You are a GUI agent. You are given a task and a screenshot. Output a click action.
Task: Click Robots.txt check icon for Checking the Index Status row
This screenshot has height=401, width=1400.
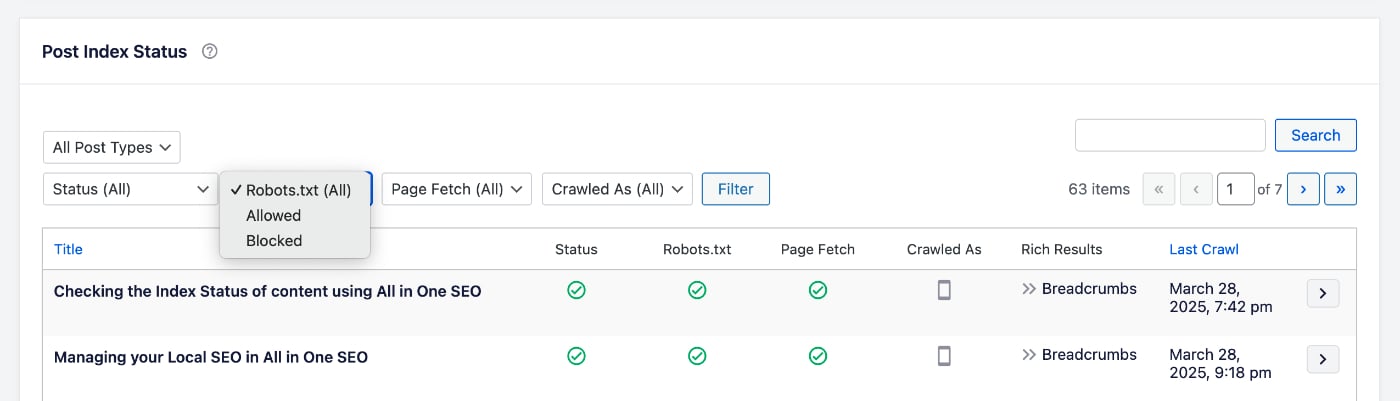click(x=697, y=290)
